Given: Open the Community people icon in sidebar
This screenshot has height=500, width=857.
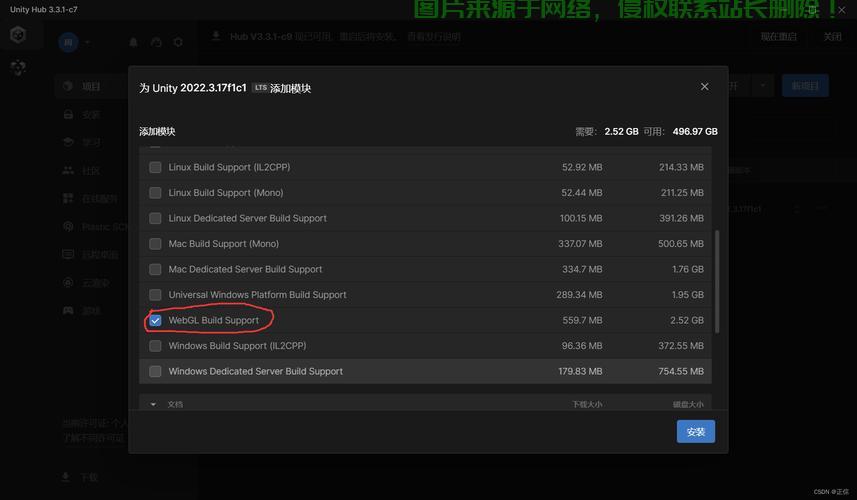Looking at the screenshot, I should (68, 170).
